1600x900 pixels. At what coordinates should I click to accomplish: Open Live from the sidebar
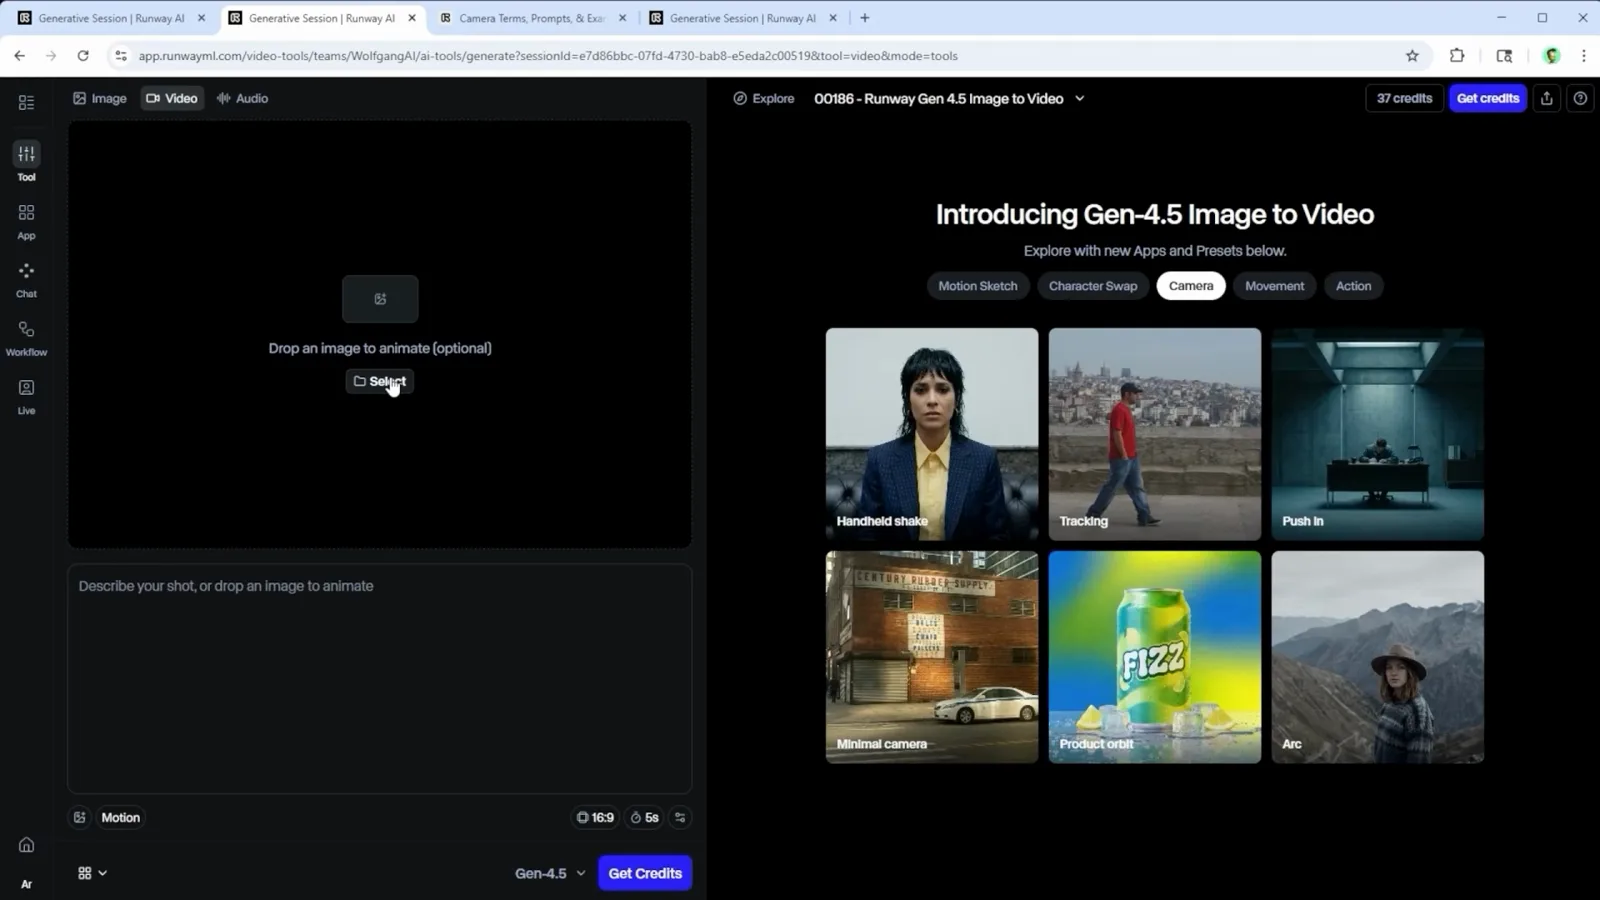point(26,397)
